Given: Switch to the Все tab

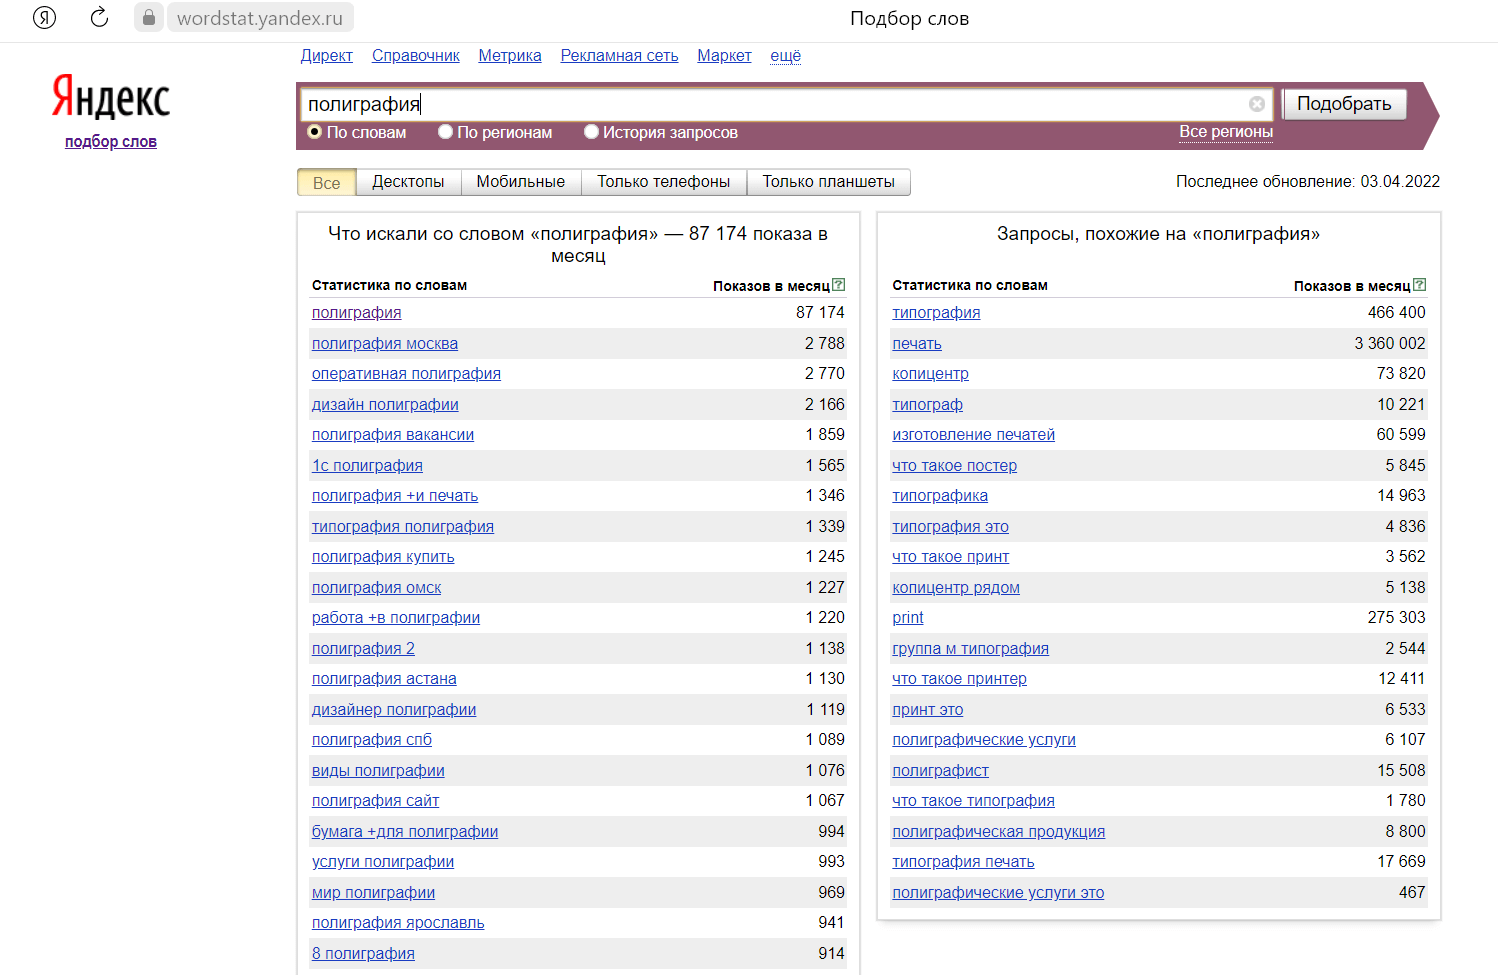Looking at the screenshot, I should tap(327, 182).
